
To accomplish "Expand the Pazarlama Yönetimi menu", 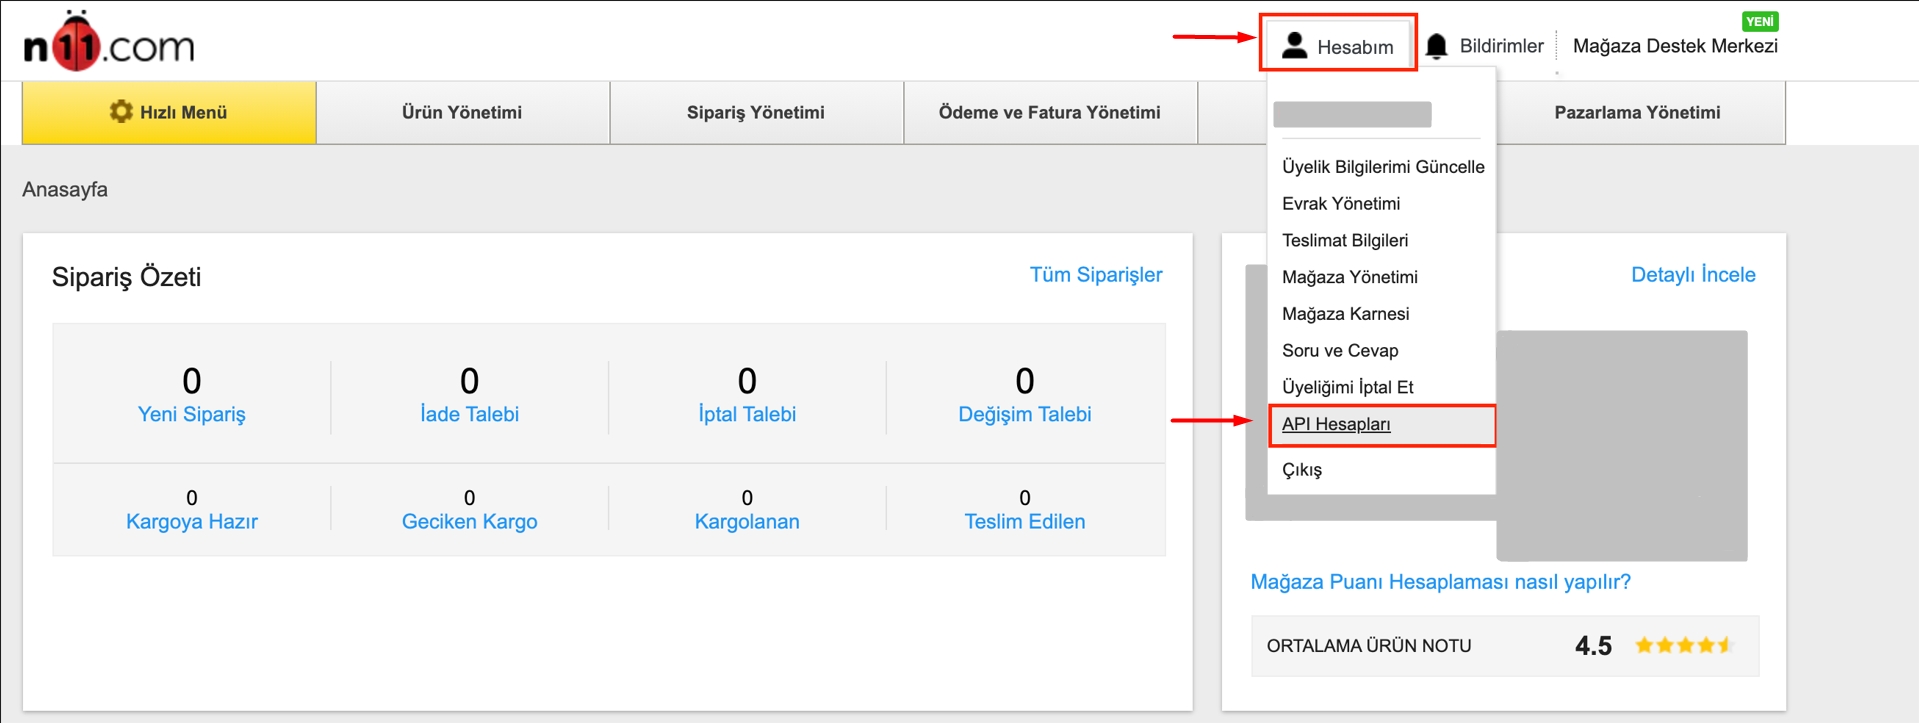I will (x=1636, y=113).
